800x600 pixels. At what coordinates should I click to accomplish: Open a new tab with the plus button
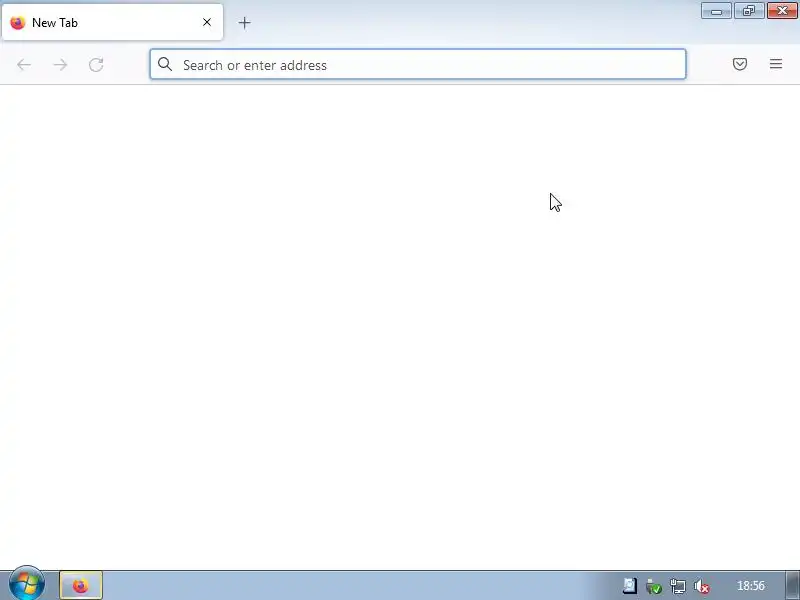click(244, 22)
